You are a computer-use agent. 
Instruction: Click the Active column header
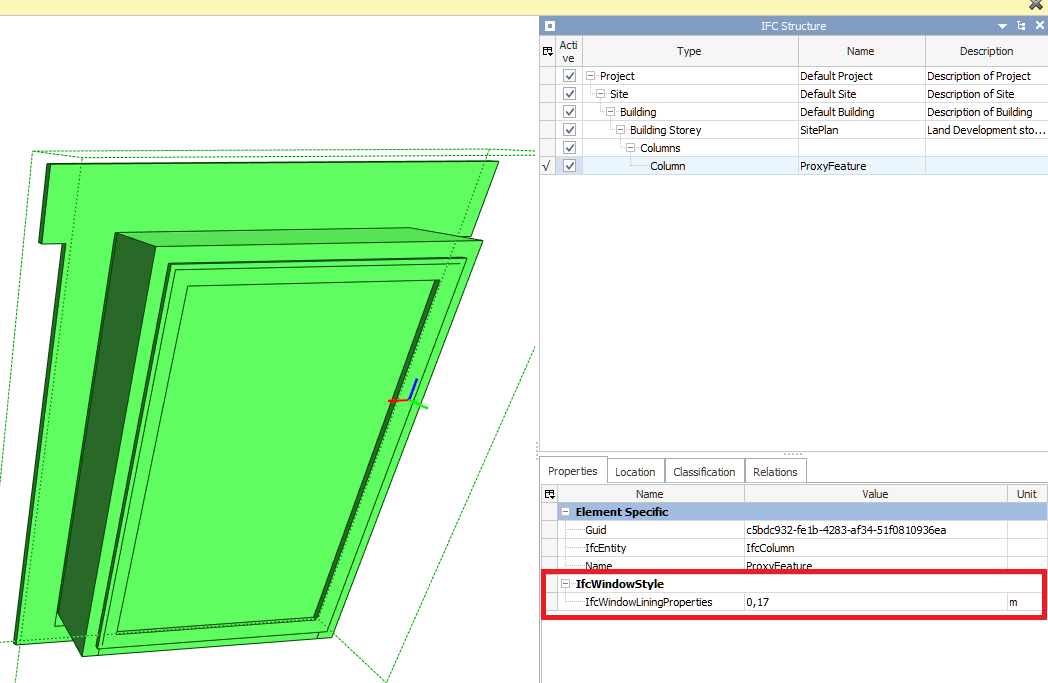pyautogui.click(x=569, y=51)
